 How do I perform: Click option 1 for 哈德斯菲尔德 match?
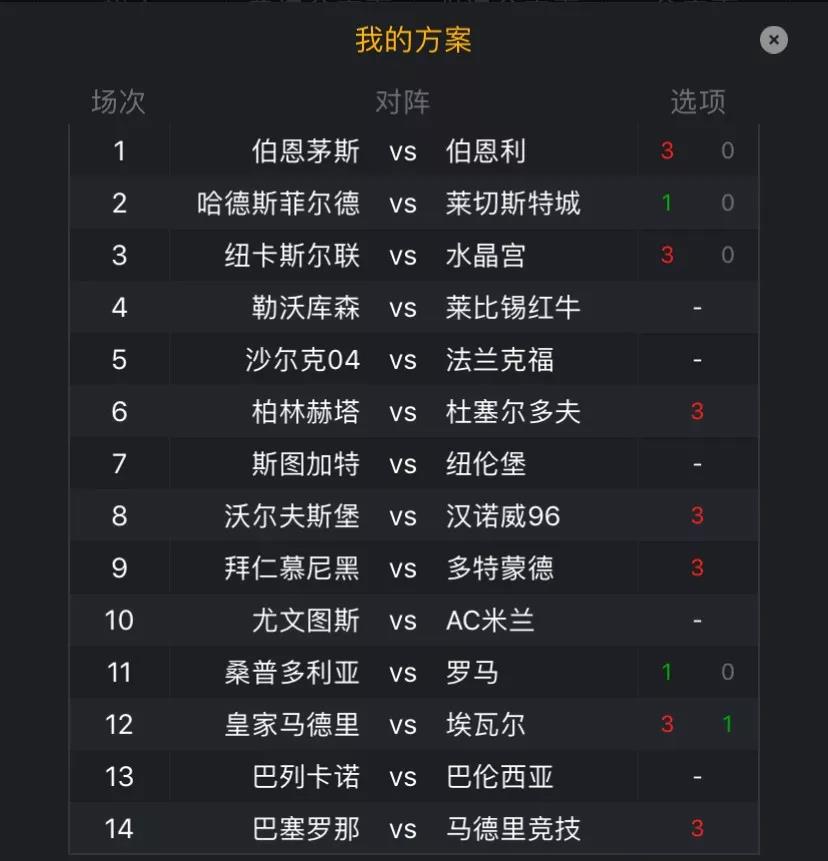point(667,203)
